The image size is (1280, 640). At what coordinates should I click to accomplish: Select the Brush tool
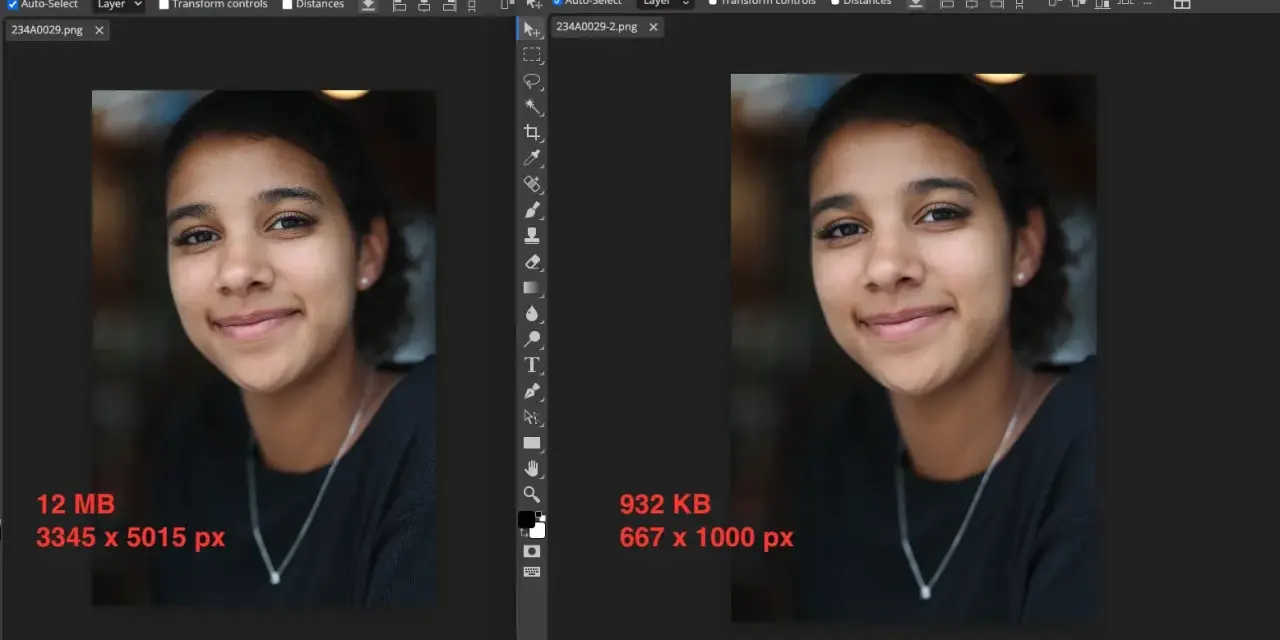click(x=532, y=210)
